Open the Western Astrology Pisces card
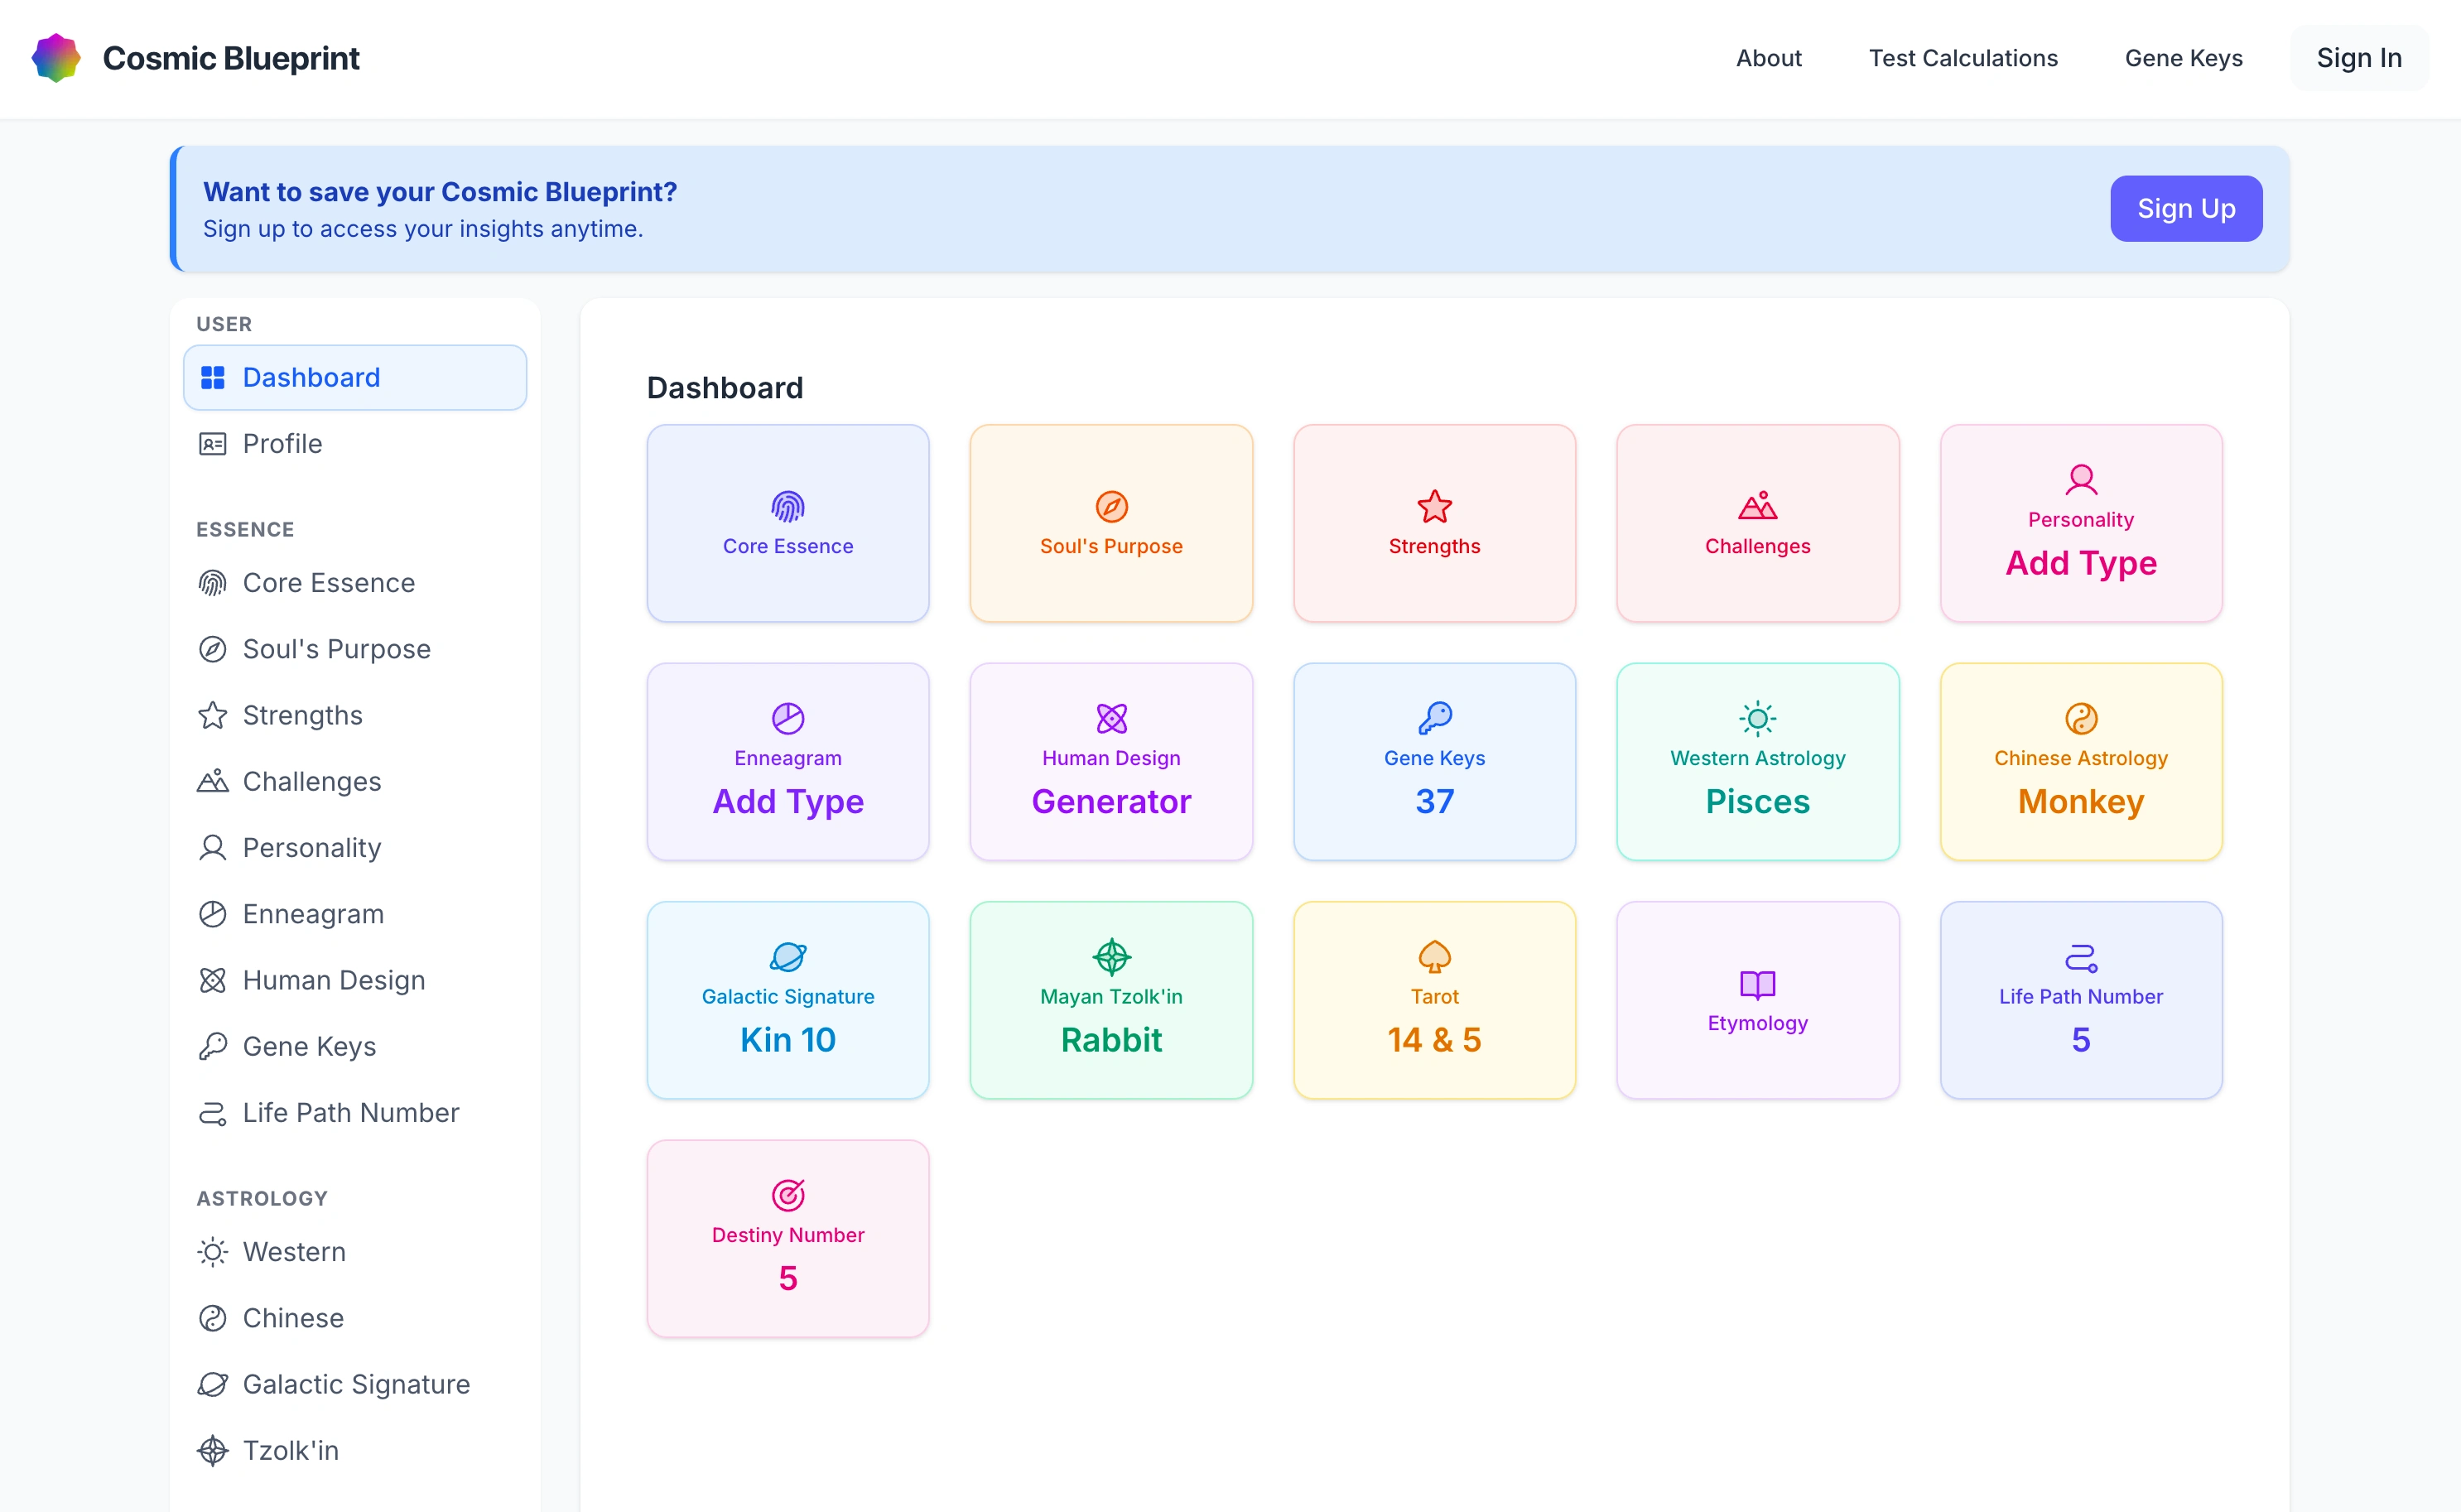 tap(1757, 761)
